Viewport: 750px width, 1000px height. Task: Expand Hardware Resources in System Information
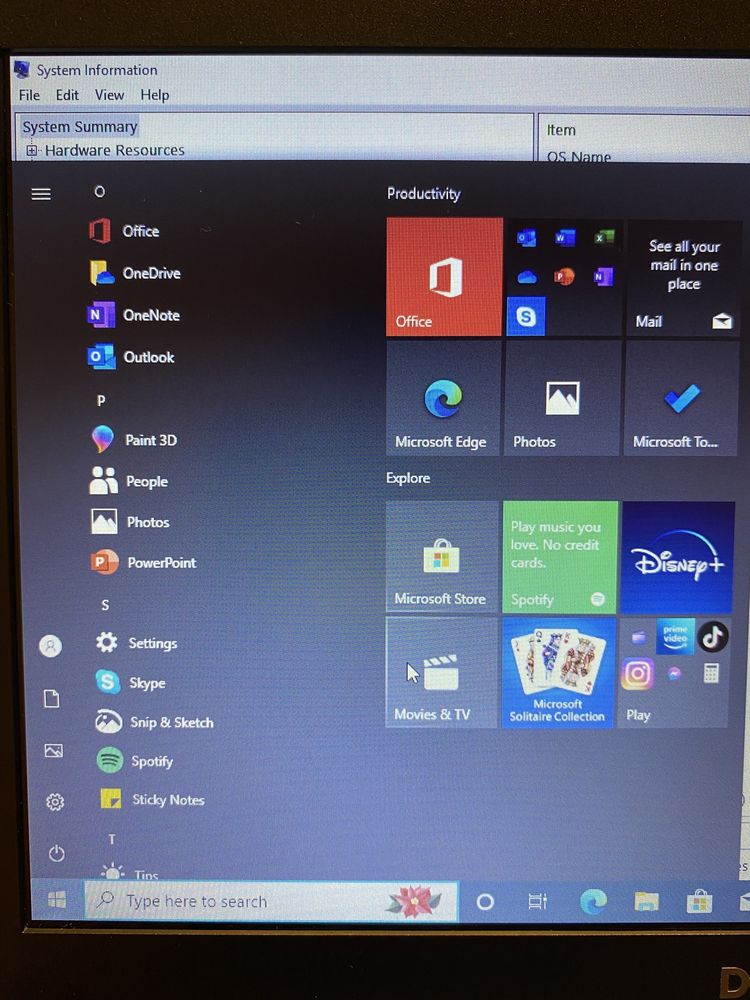(x=31, y=151)
